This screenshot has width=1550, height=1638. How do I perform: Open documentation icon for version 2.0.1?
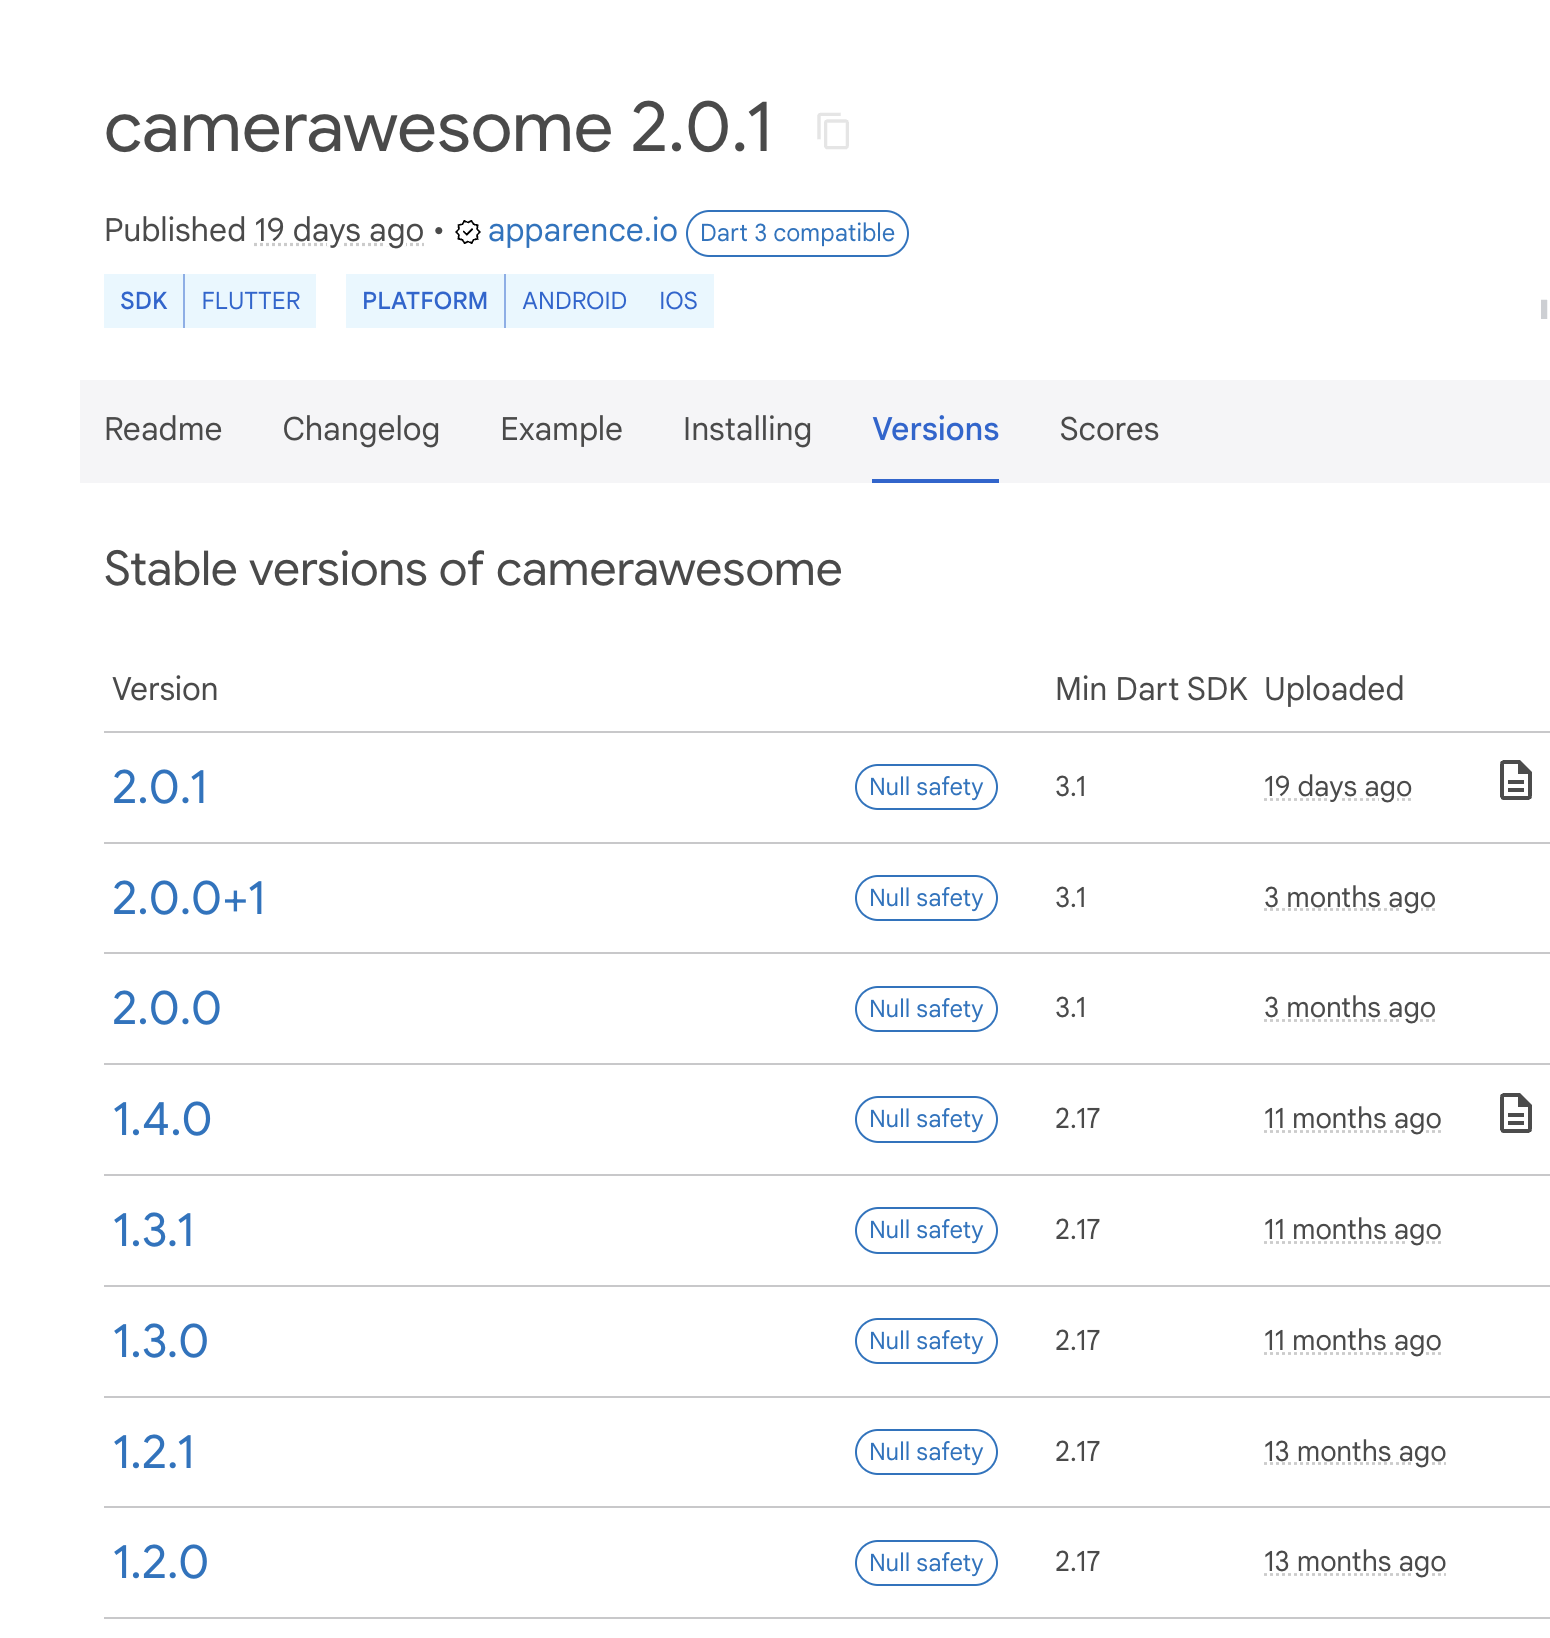click(x=1515, y=781)
